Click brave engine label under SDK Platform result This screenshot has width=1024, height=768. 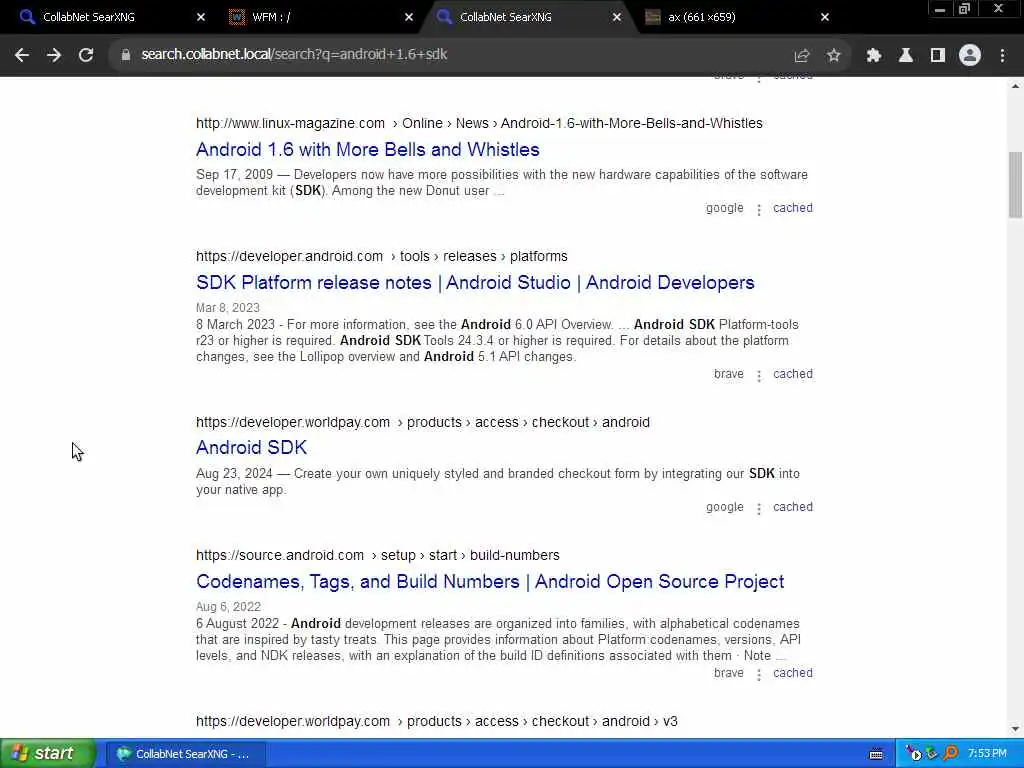point(728,374)
